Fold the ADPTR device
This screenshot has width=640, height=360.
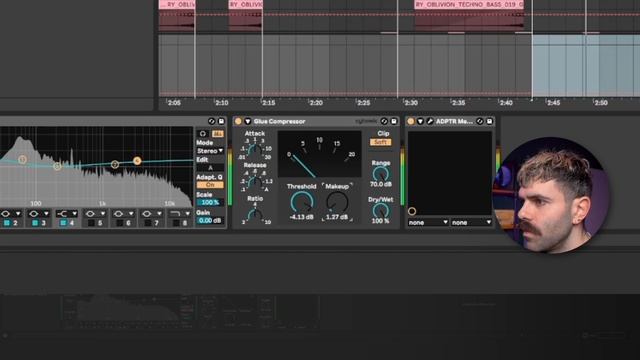click(x=420, y=121)
